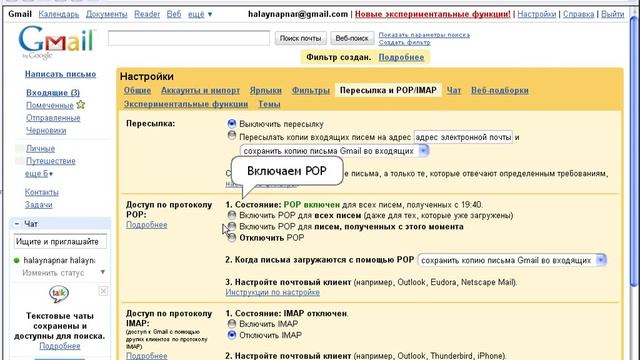The height and width of the screenshot is (360, 640).
Task: Open the Ярлыки settings tab
Action: pos(266,91)
